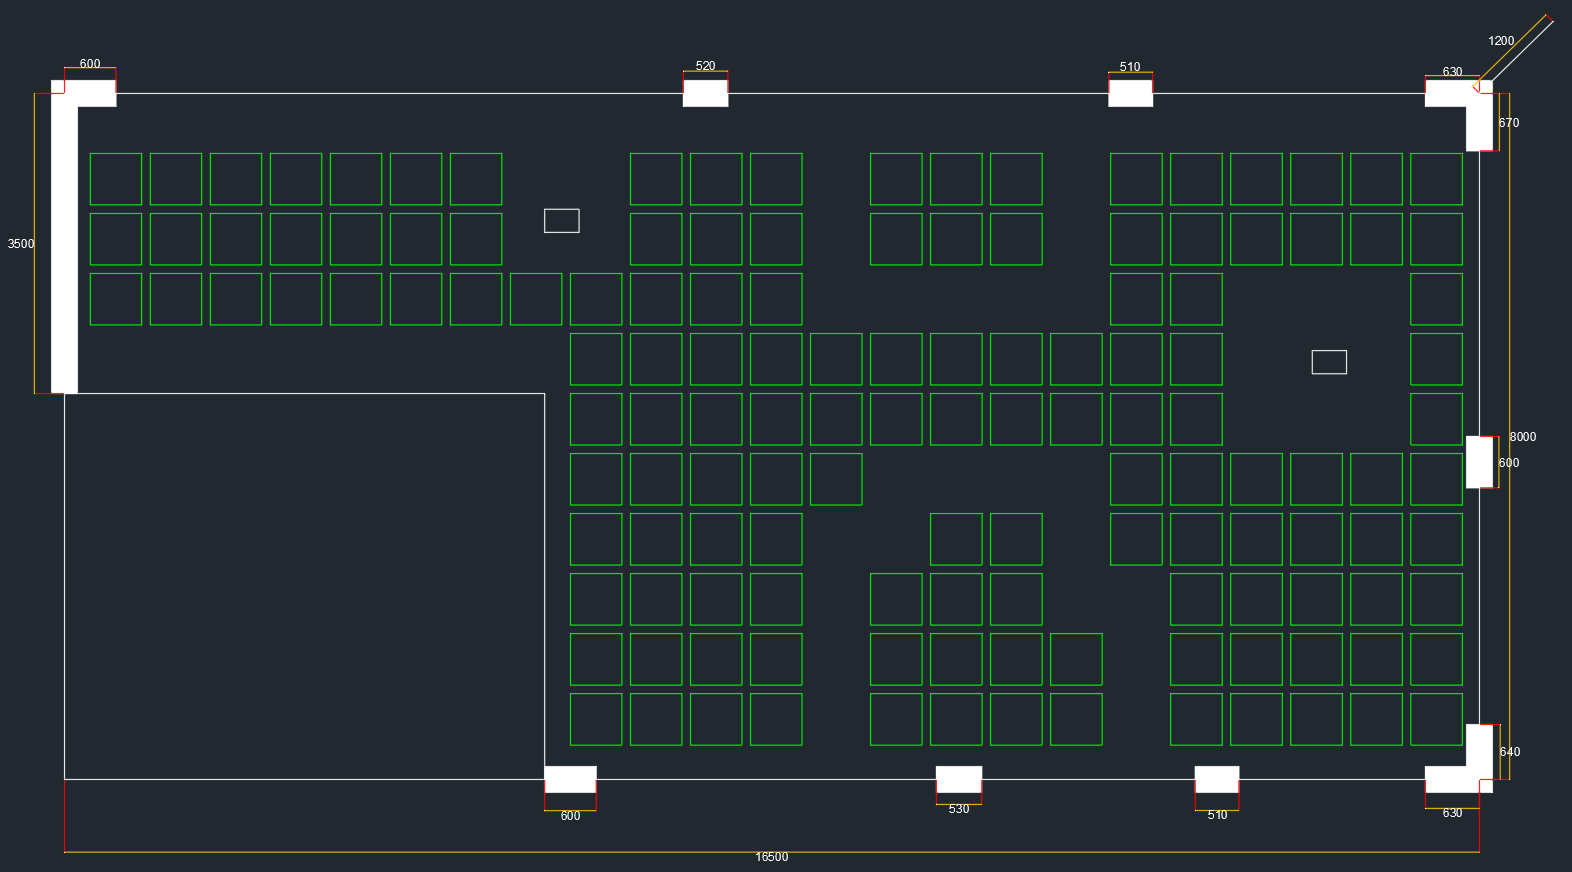Select the 510 dimension label along top edge
The width and height of the screenshot is (1572, 872).
tap(1129, 67)
